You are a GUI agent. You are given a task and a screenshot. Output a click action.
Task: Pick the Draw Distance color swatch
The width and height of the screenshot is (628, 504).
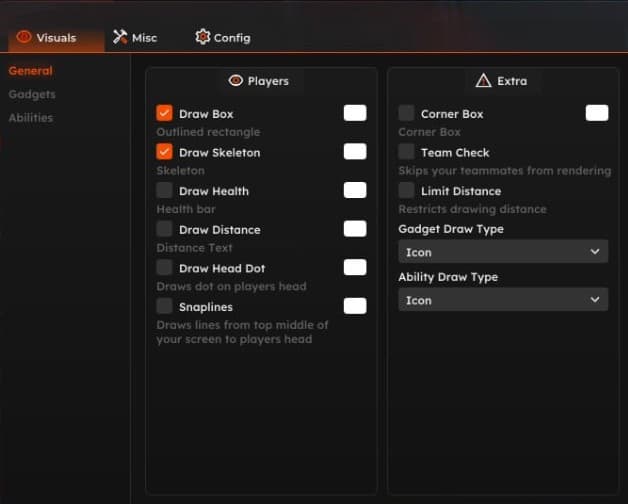[355, 229]
